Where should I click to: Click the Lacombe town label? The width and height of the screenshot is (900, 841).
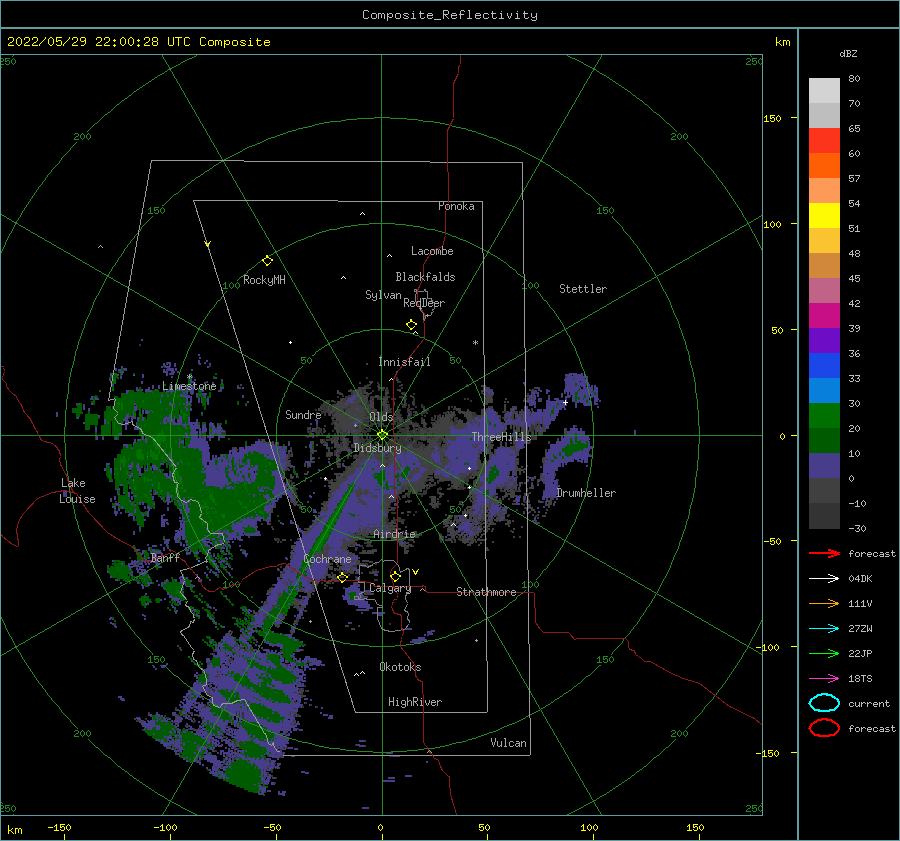coord(432,251)
